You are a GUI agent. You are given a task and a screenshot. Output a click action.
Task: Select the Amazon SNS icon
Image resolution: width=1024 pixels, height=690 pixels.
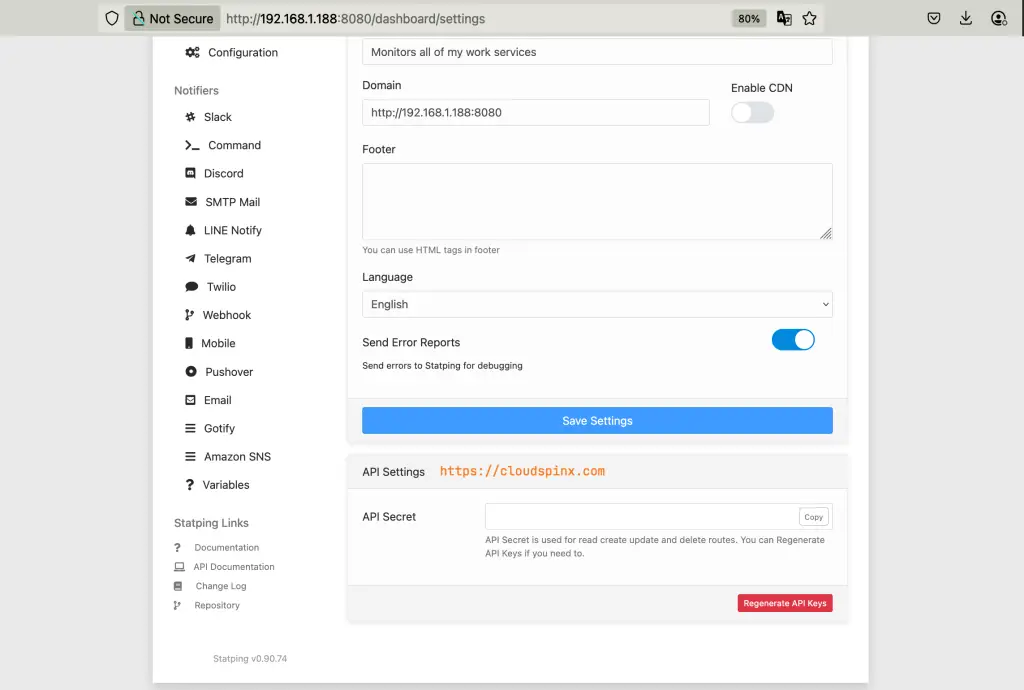190,456
